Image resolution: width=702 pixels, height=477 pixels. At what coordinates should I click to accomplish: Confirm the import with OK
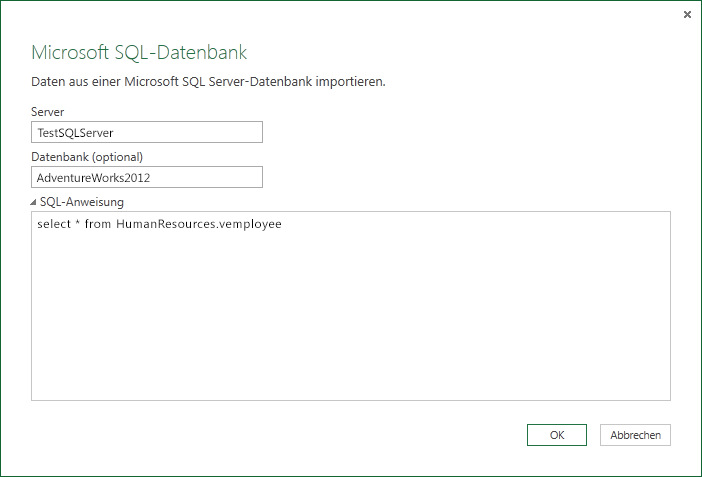(557, 435)
